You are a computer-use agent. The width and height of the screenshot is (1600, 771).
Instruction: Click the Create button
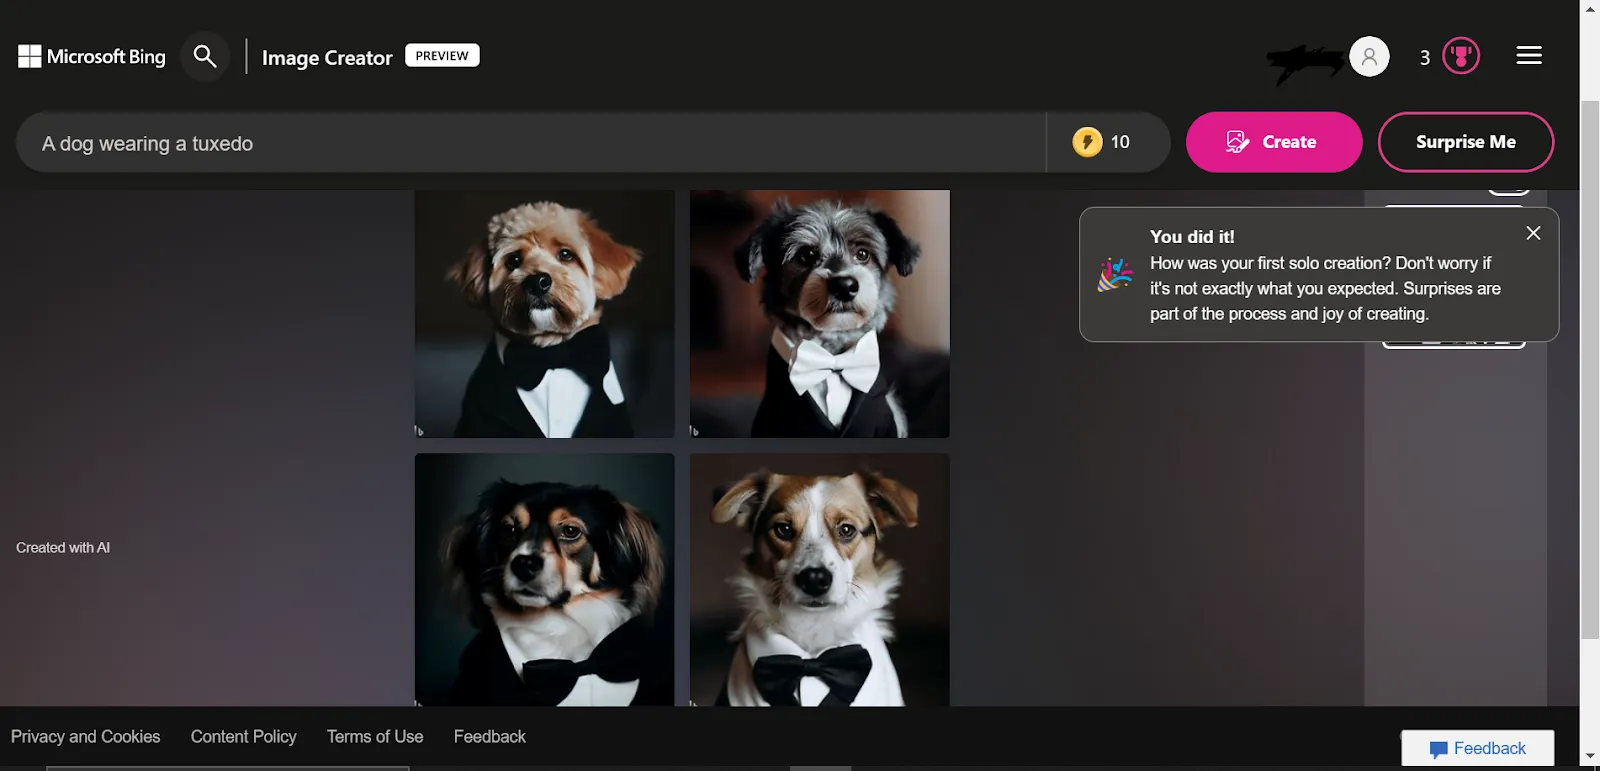(1273, 142)
